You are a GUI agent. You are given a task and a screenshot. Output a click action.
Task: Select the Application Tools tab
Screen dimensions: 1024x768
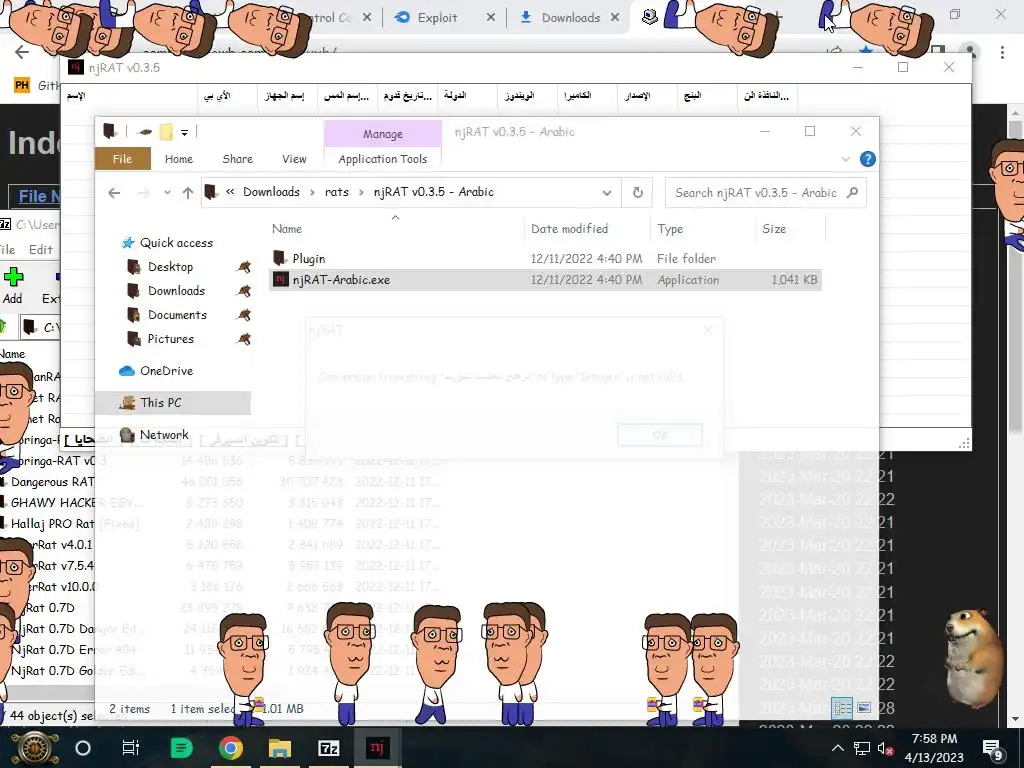pyautogui.click(x=383, y=159)
